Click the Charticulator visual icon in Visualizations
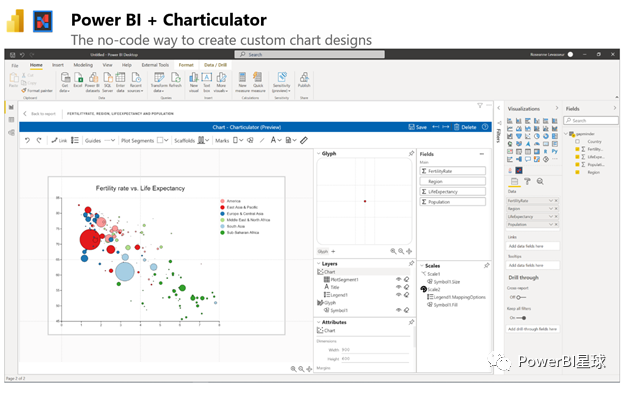Viewport: 634px width, 393px height. coord(519,171)
